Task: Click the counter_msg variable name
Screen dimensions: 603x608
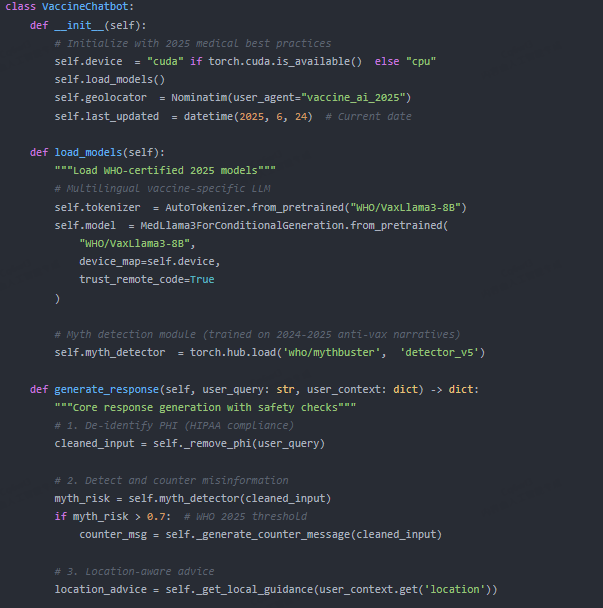Action: point(113,535)
